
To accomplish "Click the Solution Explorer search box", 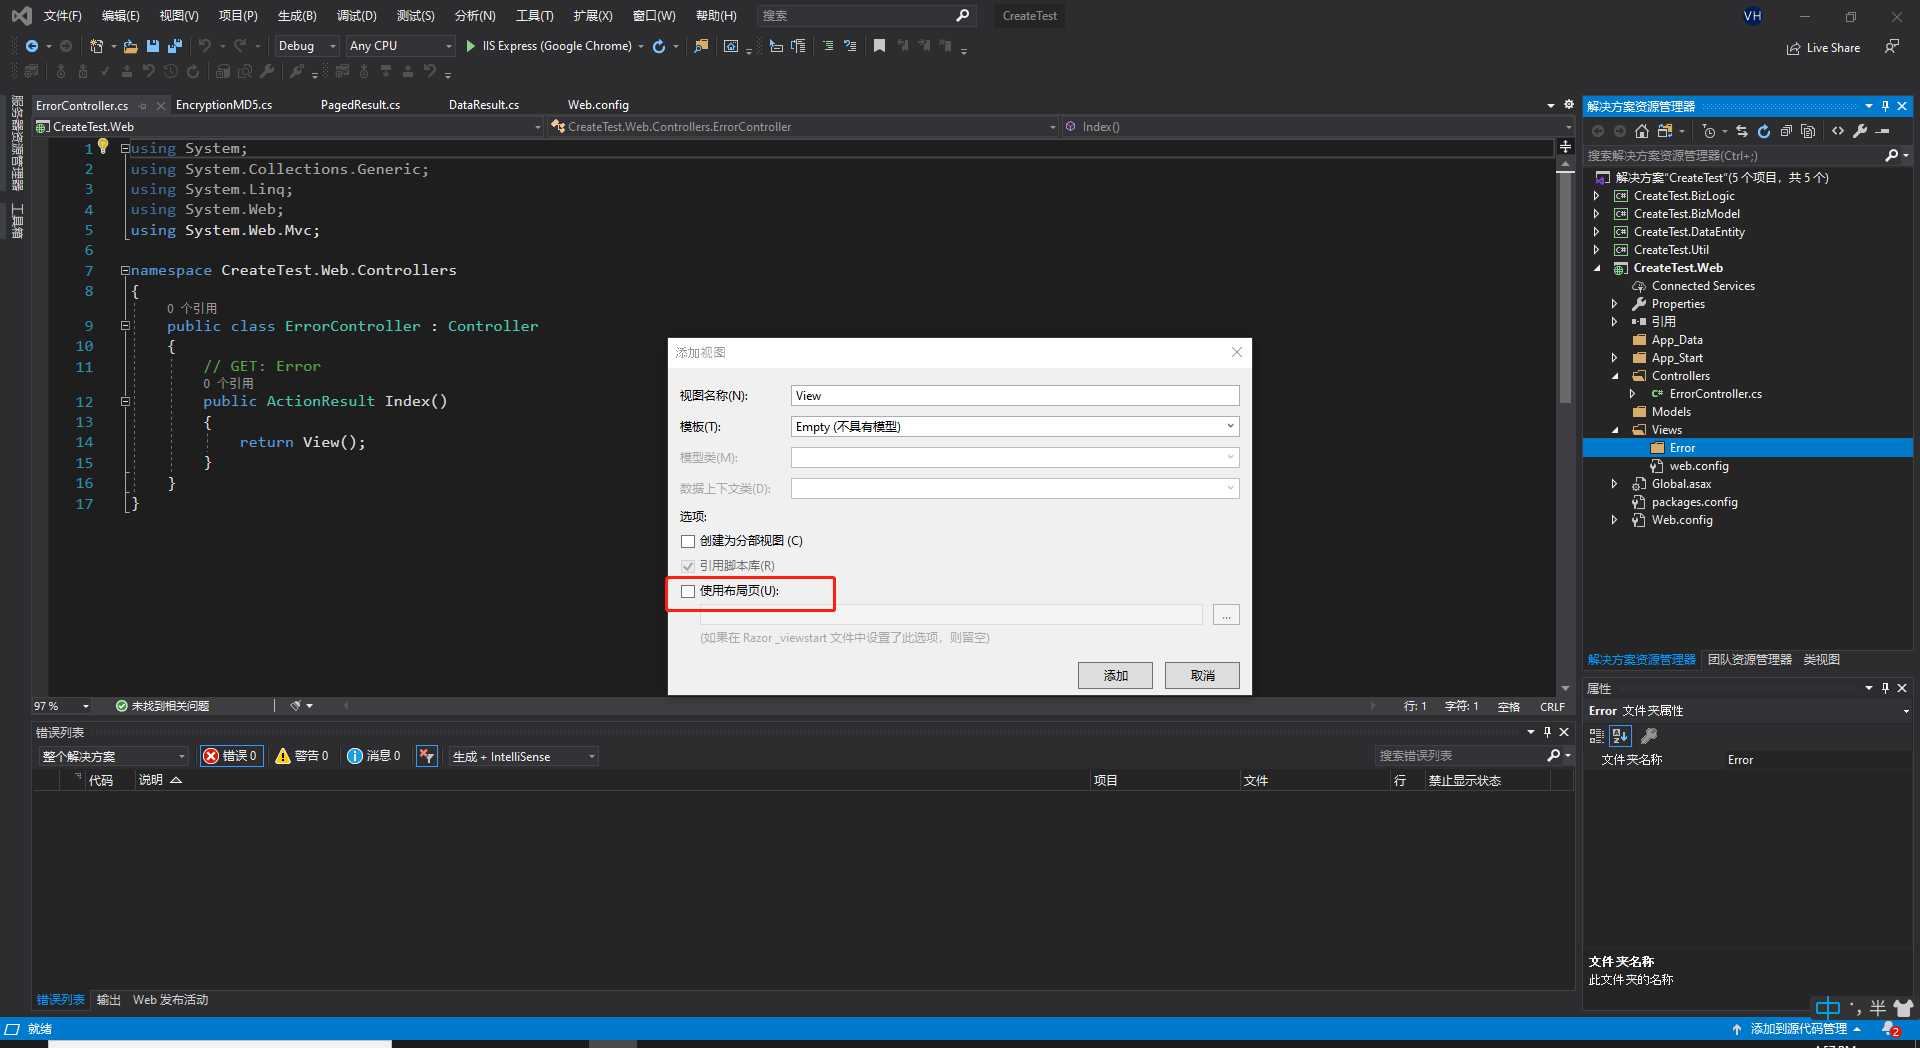I will (x=1734, y=156).
